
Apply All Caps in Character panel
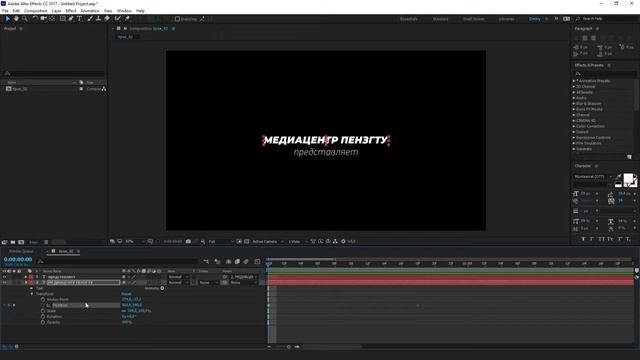(601, 239)
